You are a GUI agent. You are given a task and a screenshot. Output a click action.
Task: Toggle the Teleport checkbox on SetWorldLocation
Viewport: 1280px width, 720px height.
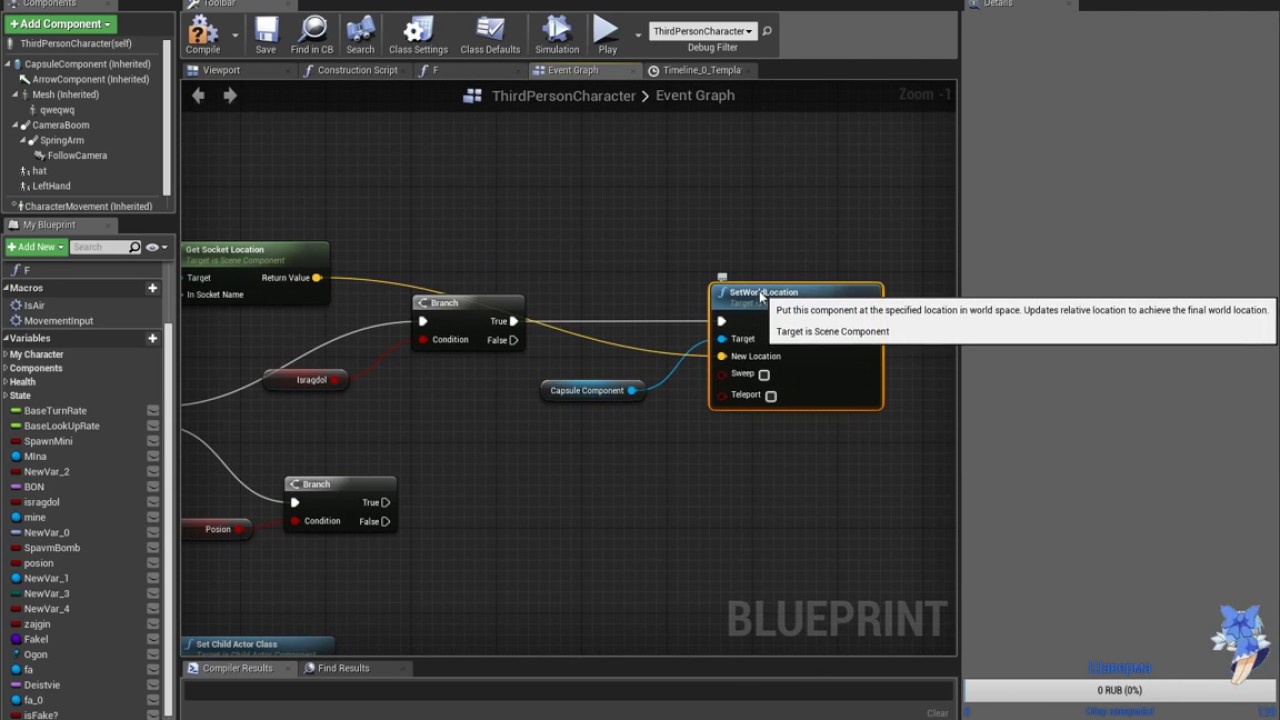771,396
